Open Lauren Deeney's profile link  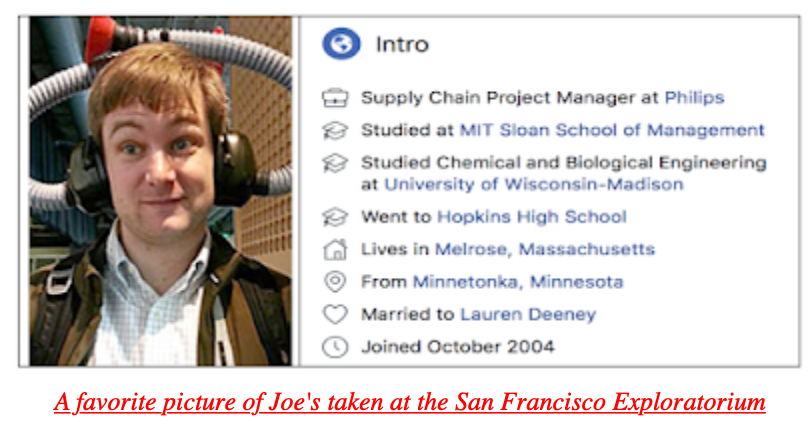click(528, 314)
